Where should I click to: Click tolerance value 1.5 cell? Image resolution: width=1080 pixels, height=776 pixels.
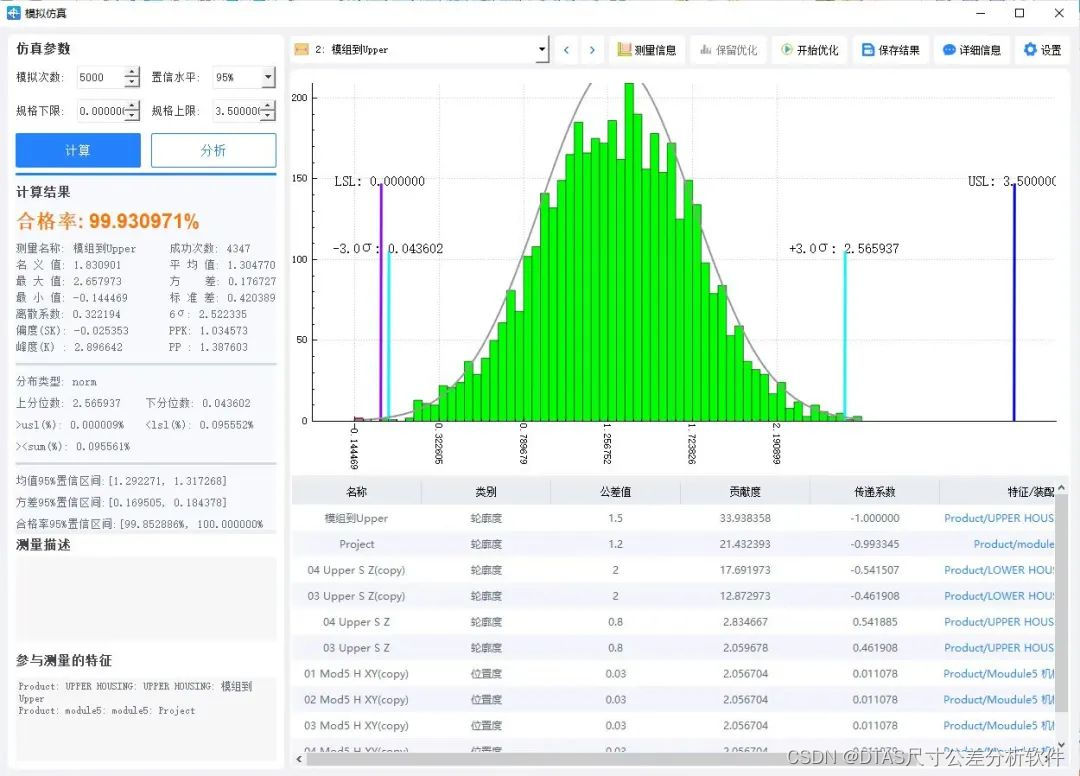pos(615,518)
